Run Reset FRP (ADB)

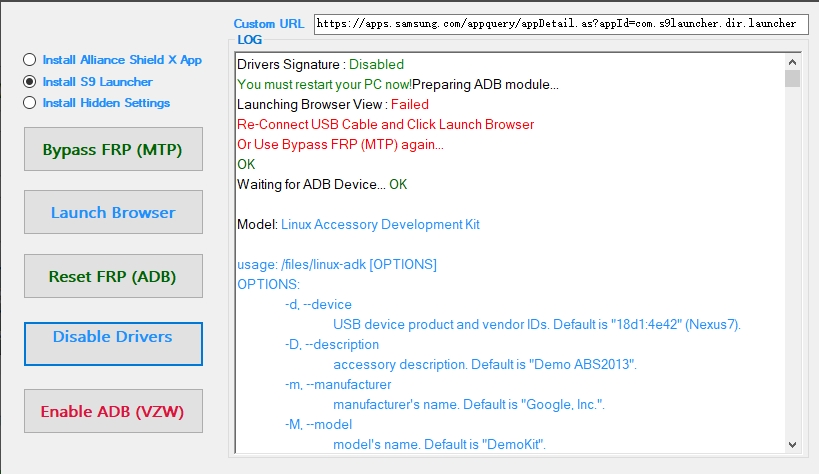point(113,276)
